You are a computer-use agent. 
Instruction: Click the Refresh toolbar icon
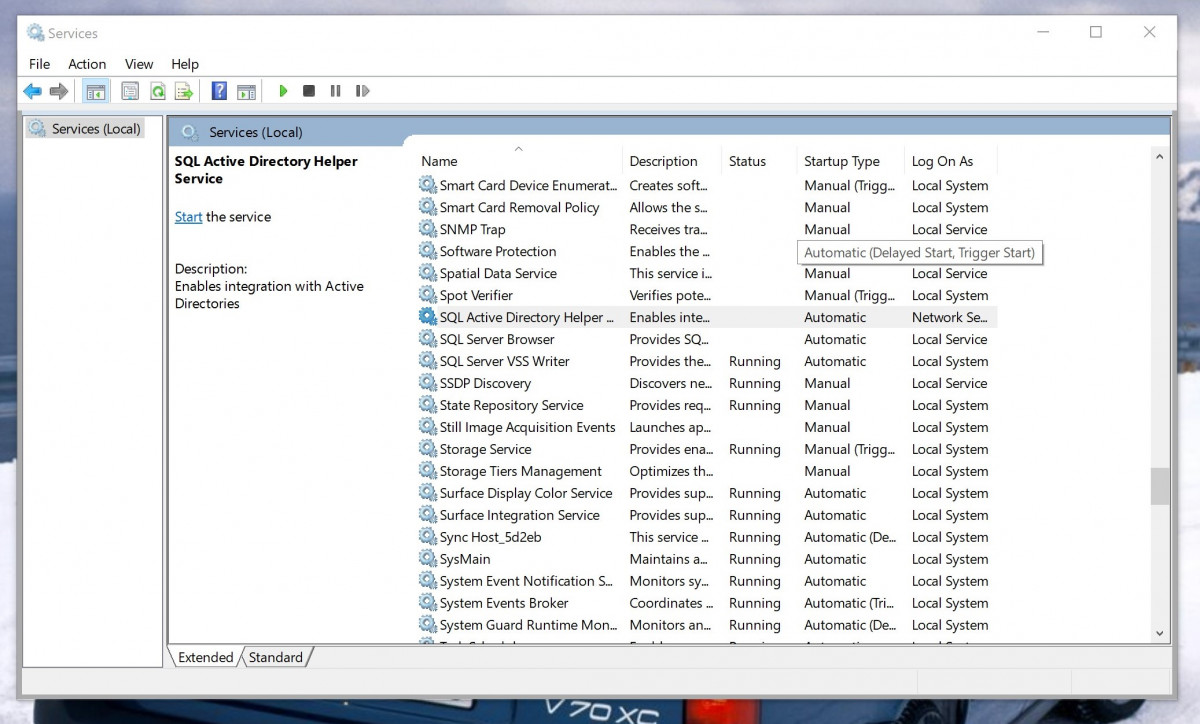coord(157,91)
